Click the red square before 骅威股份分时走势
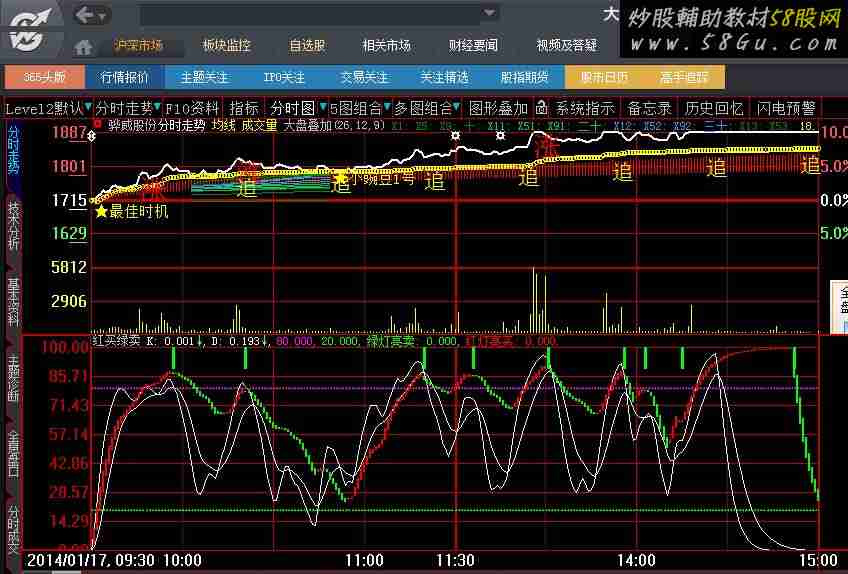The height and width of the screenshot is (574, 848). tap(98, 124)
